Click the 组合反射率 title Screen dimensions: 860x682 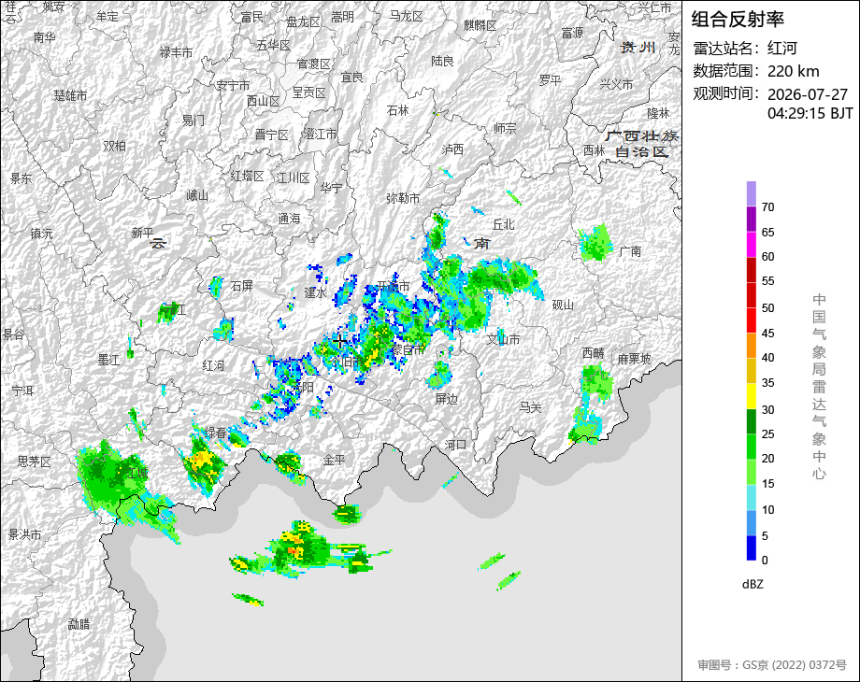pos(737,19)
